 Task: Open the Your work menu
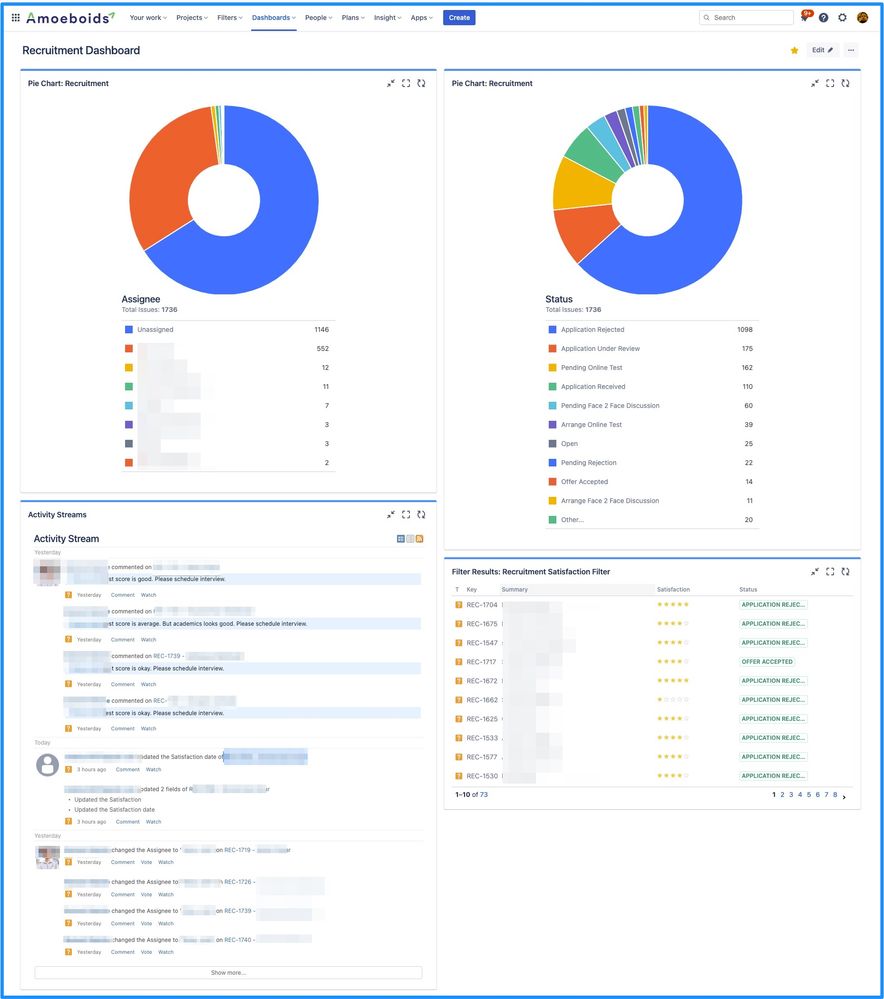click(147, 17)
